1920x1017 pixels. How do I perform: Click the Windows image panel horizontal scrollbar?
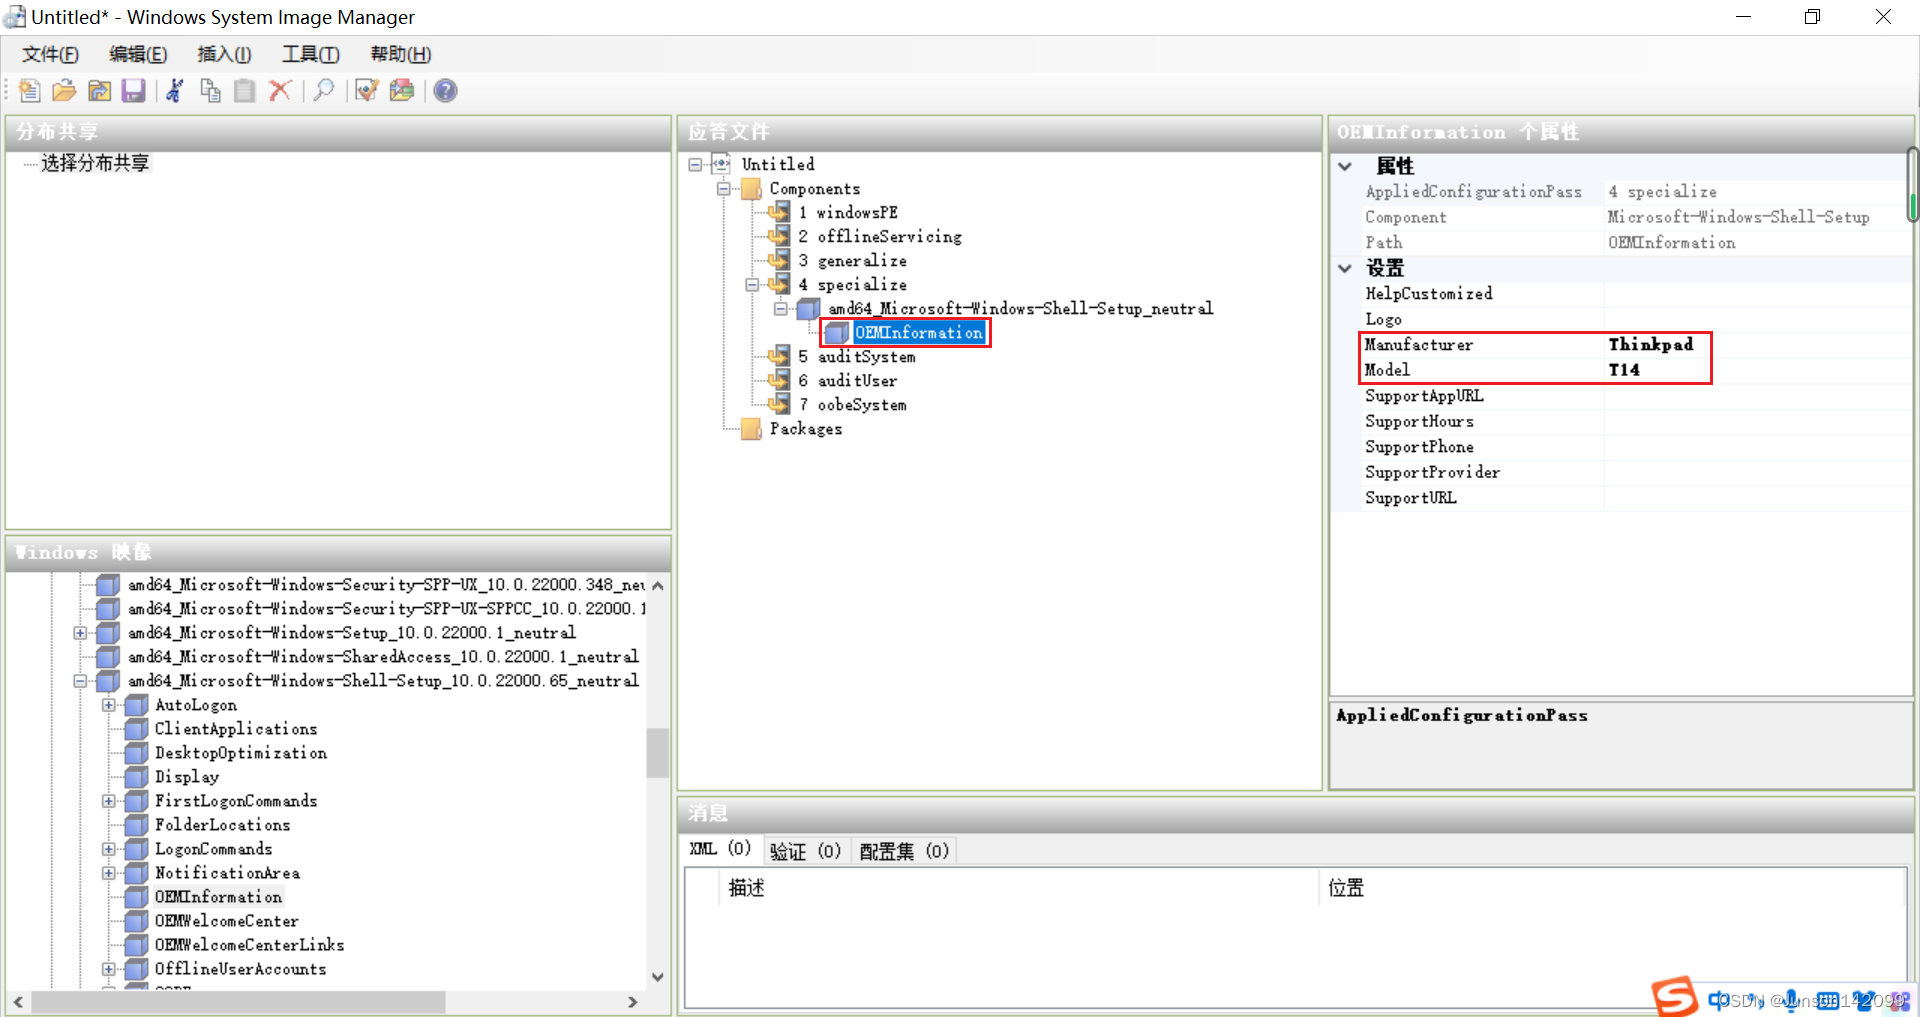click(x=238, y=1001)
